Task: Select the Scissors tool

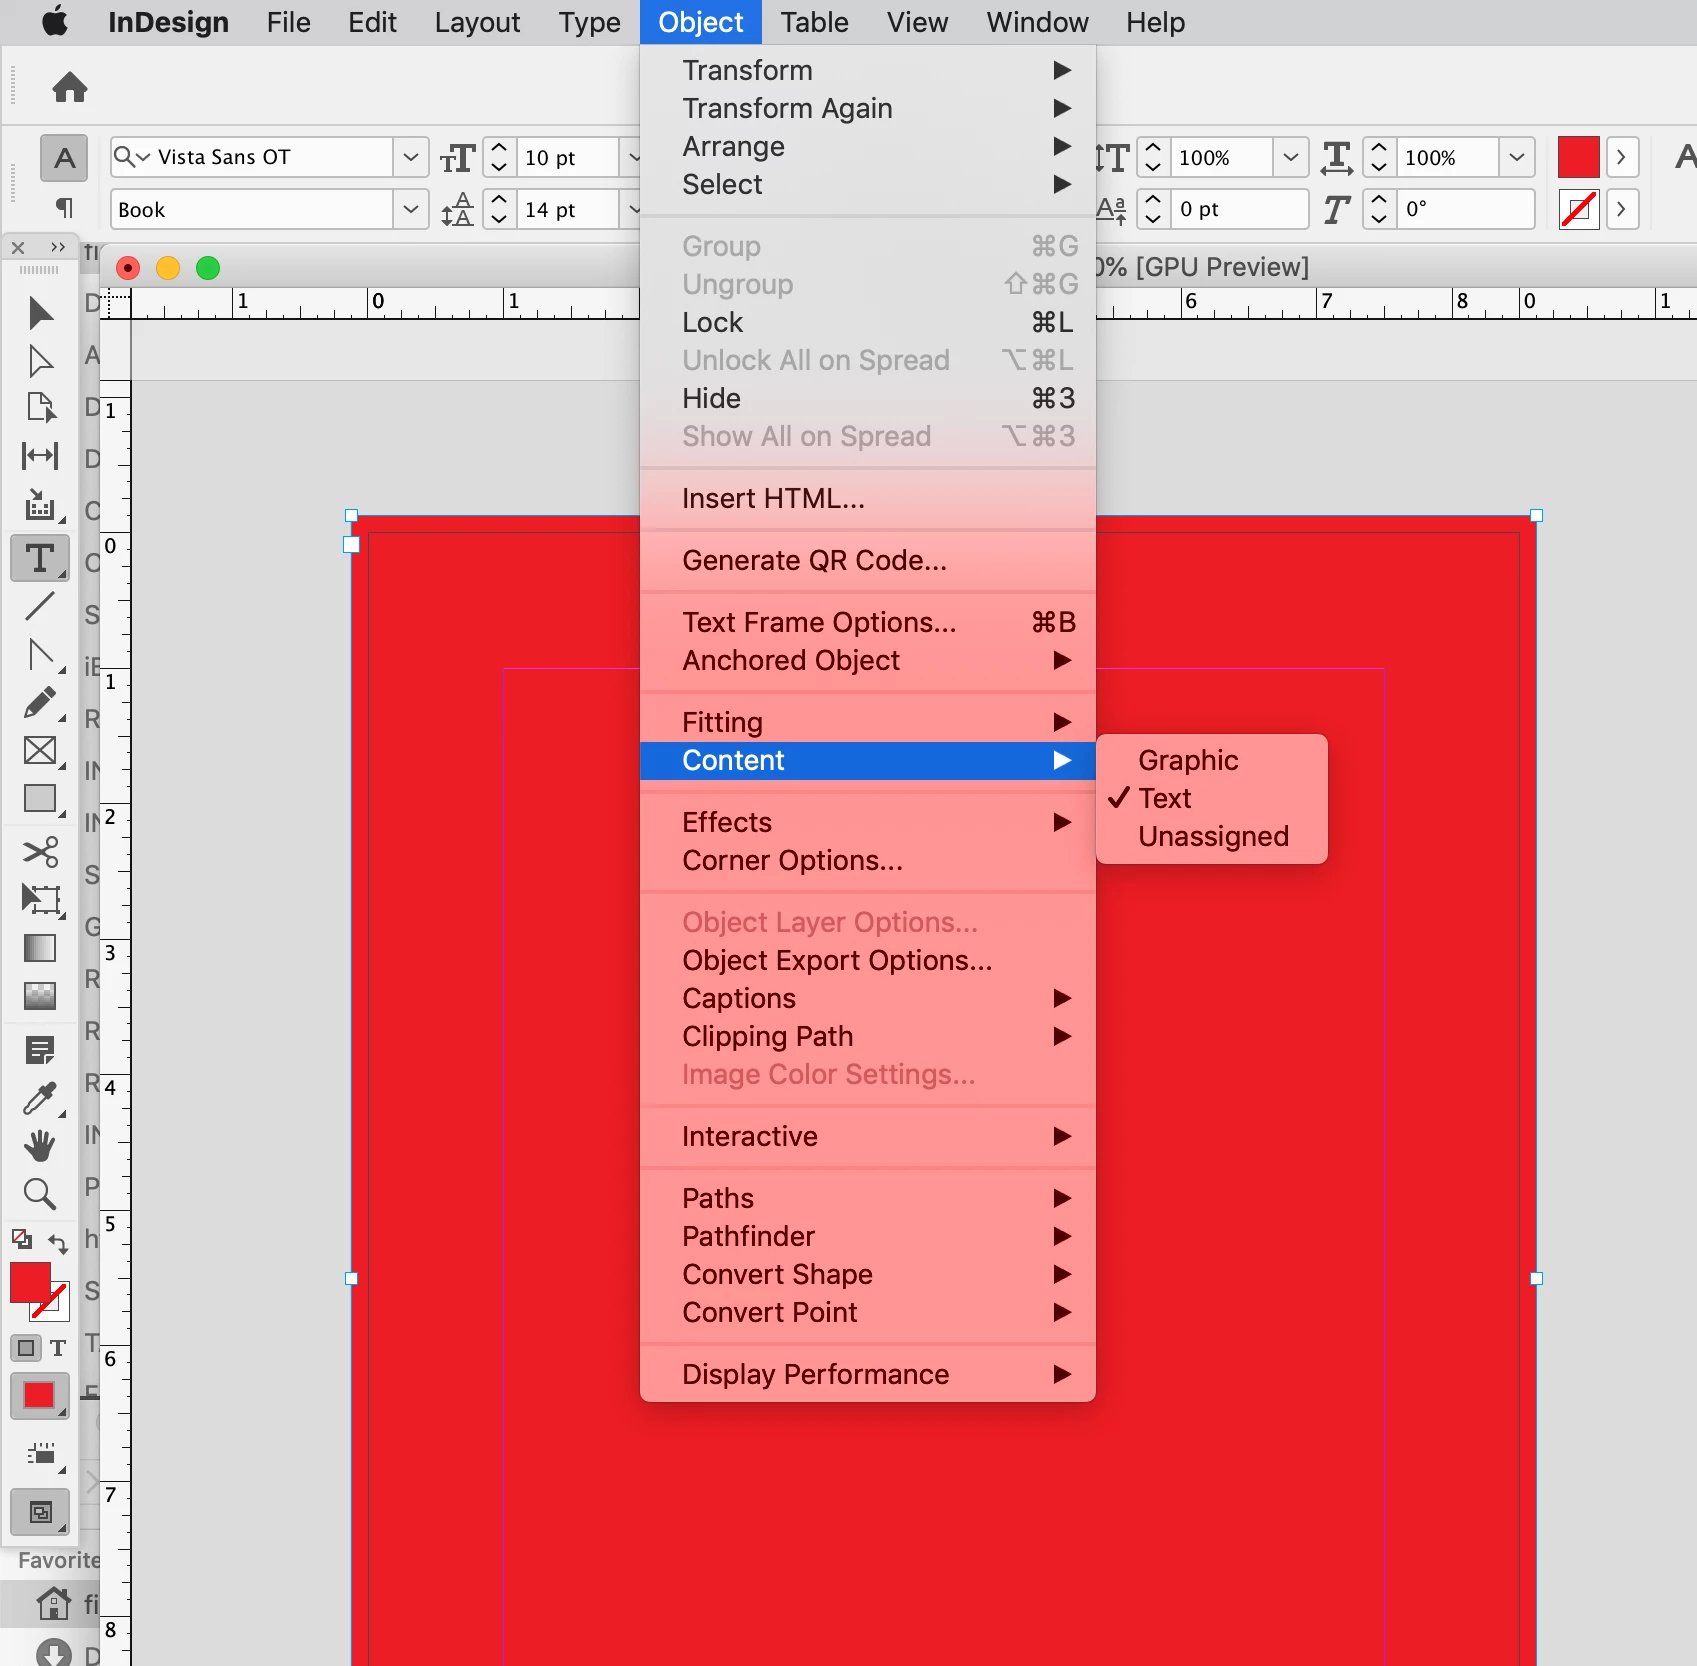Action: 40,852
